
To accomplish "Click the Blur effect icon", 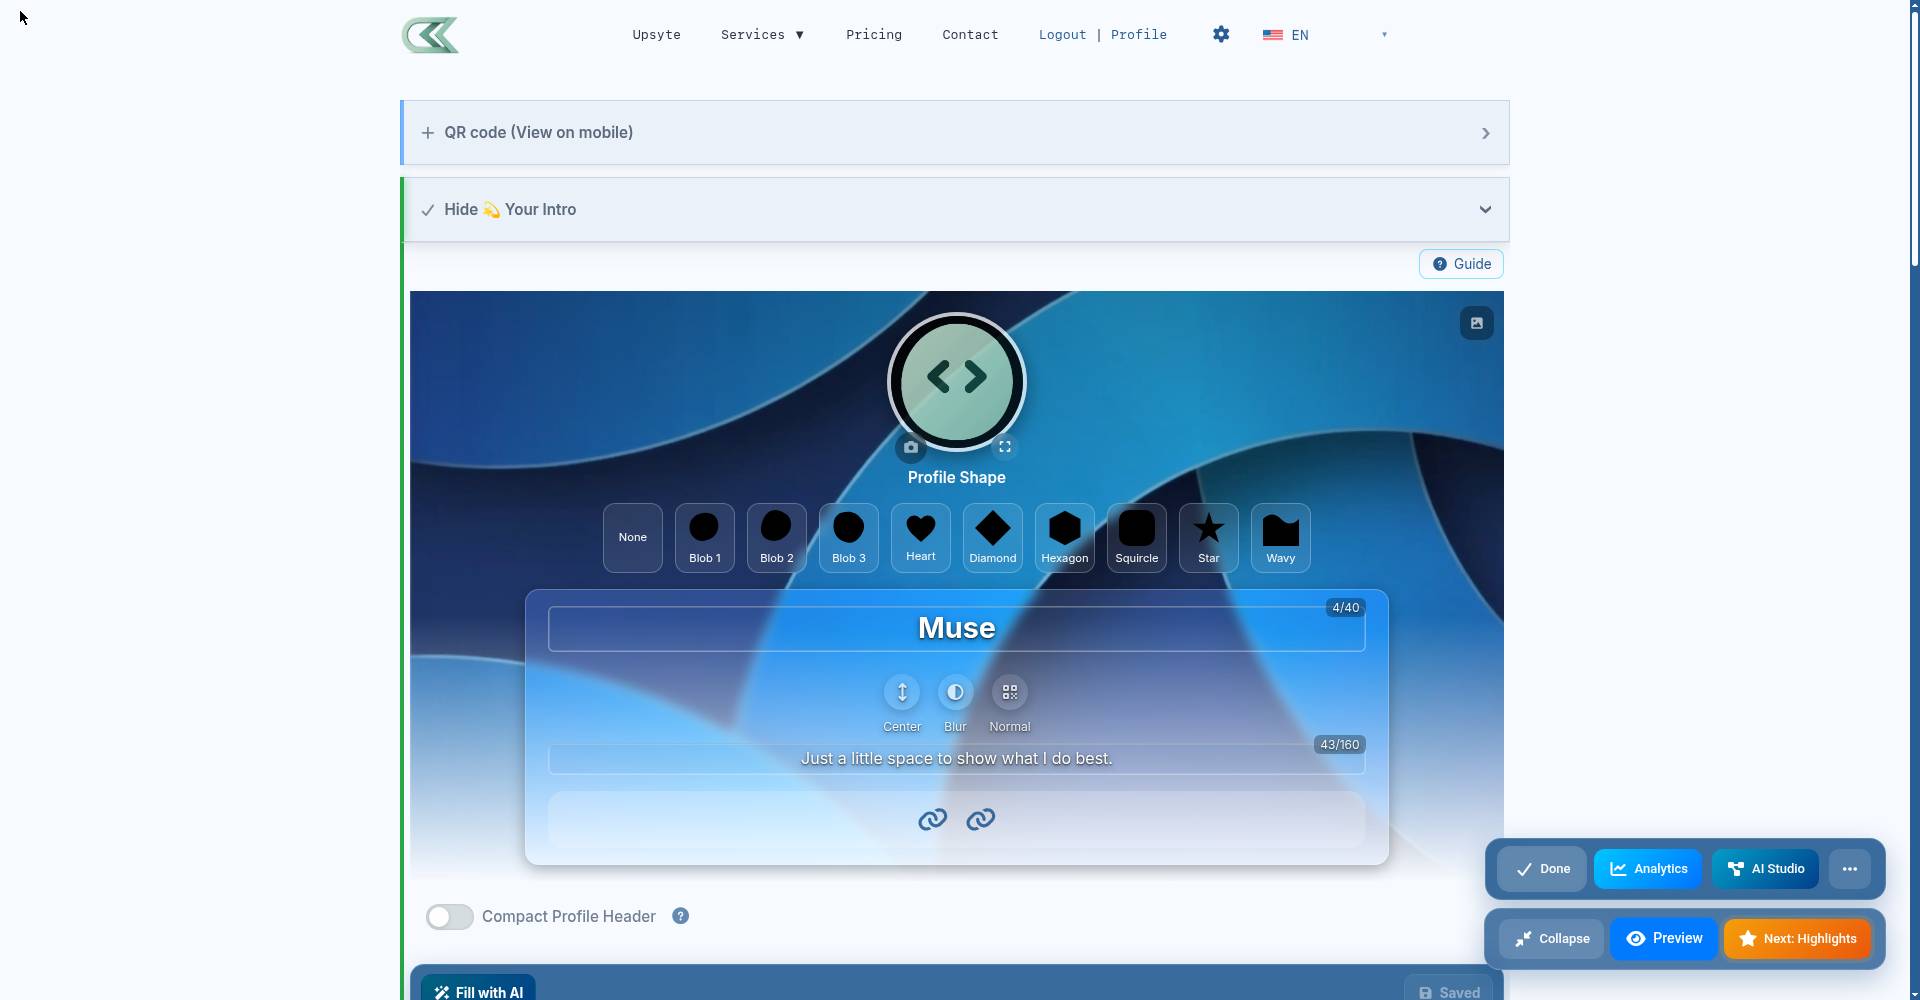I will (x=955, y=692).
